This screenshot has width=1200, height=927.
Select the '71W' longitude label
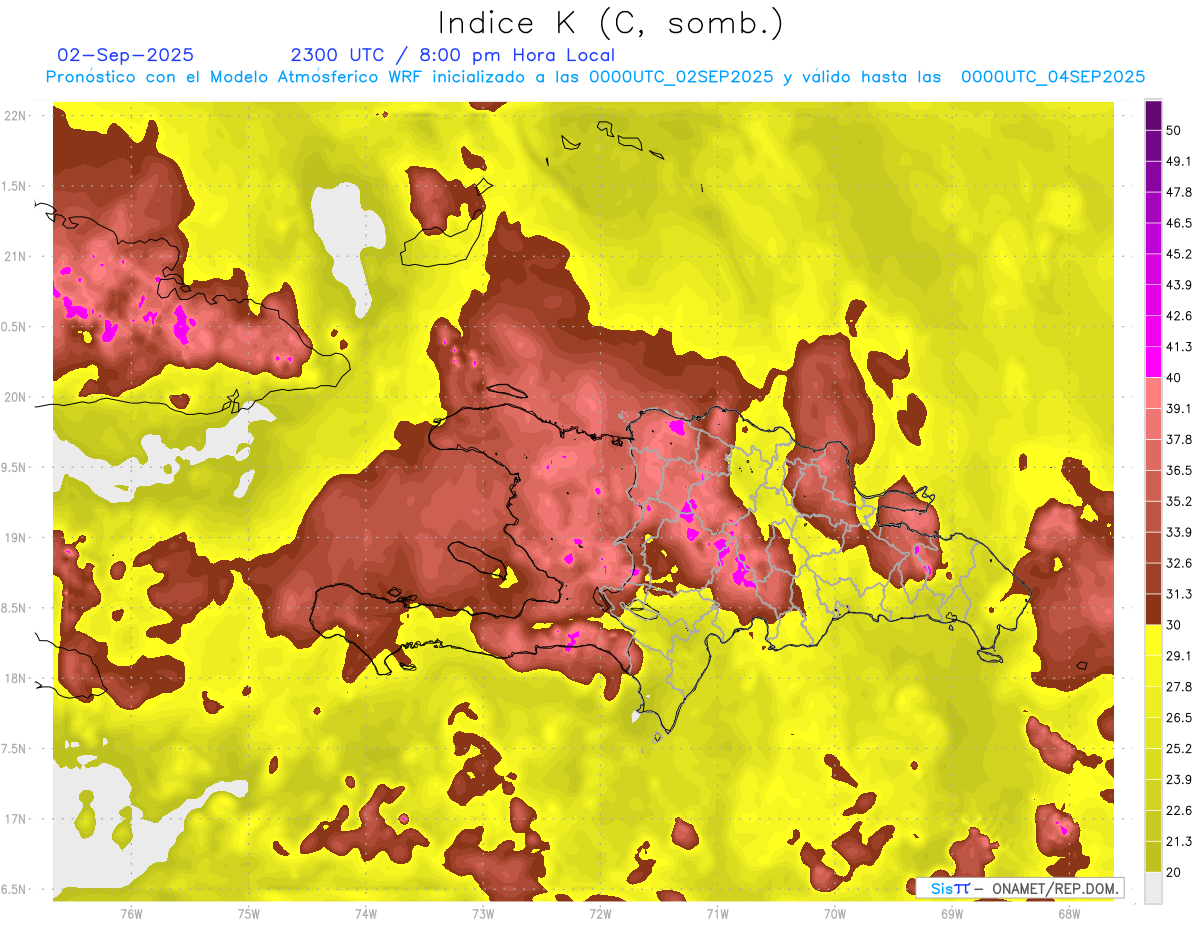pyautogui.click(x=717, y=913)
